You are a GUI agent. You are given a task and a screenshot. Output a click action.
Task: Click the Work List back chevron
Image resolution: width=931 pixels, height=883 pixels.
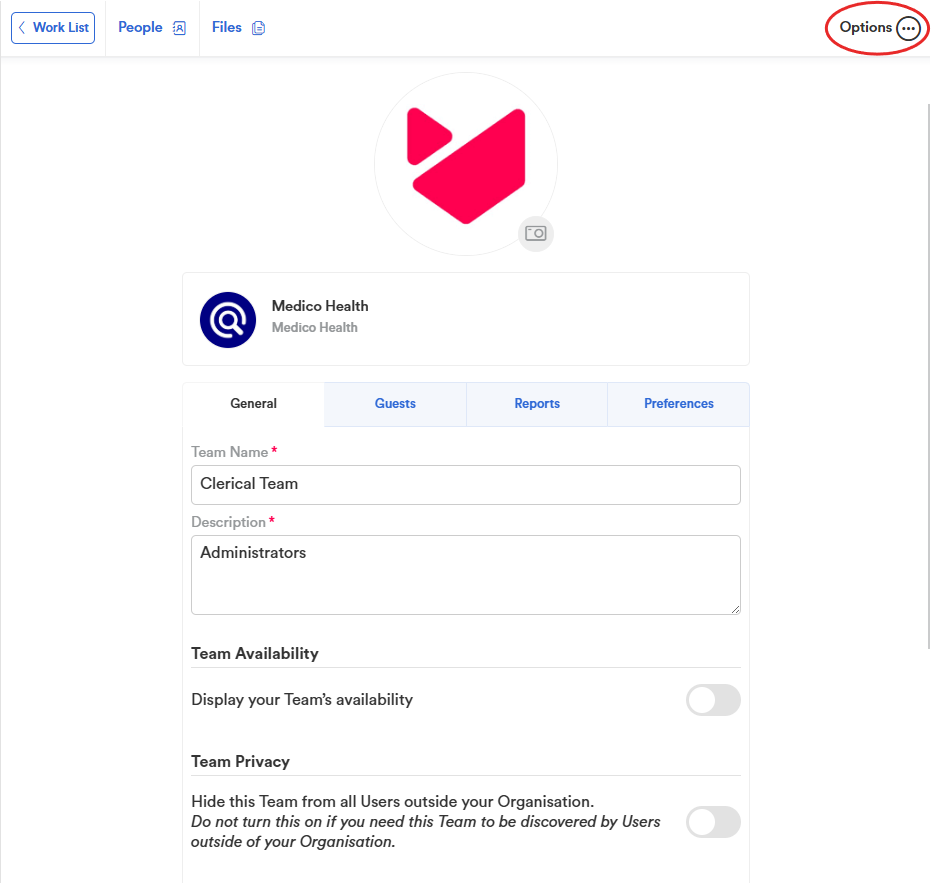[22, 27]
